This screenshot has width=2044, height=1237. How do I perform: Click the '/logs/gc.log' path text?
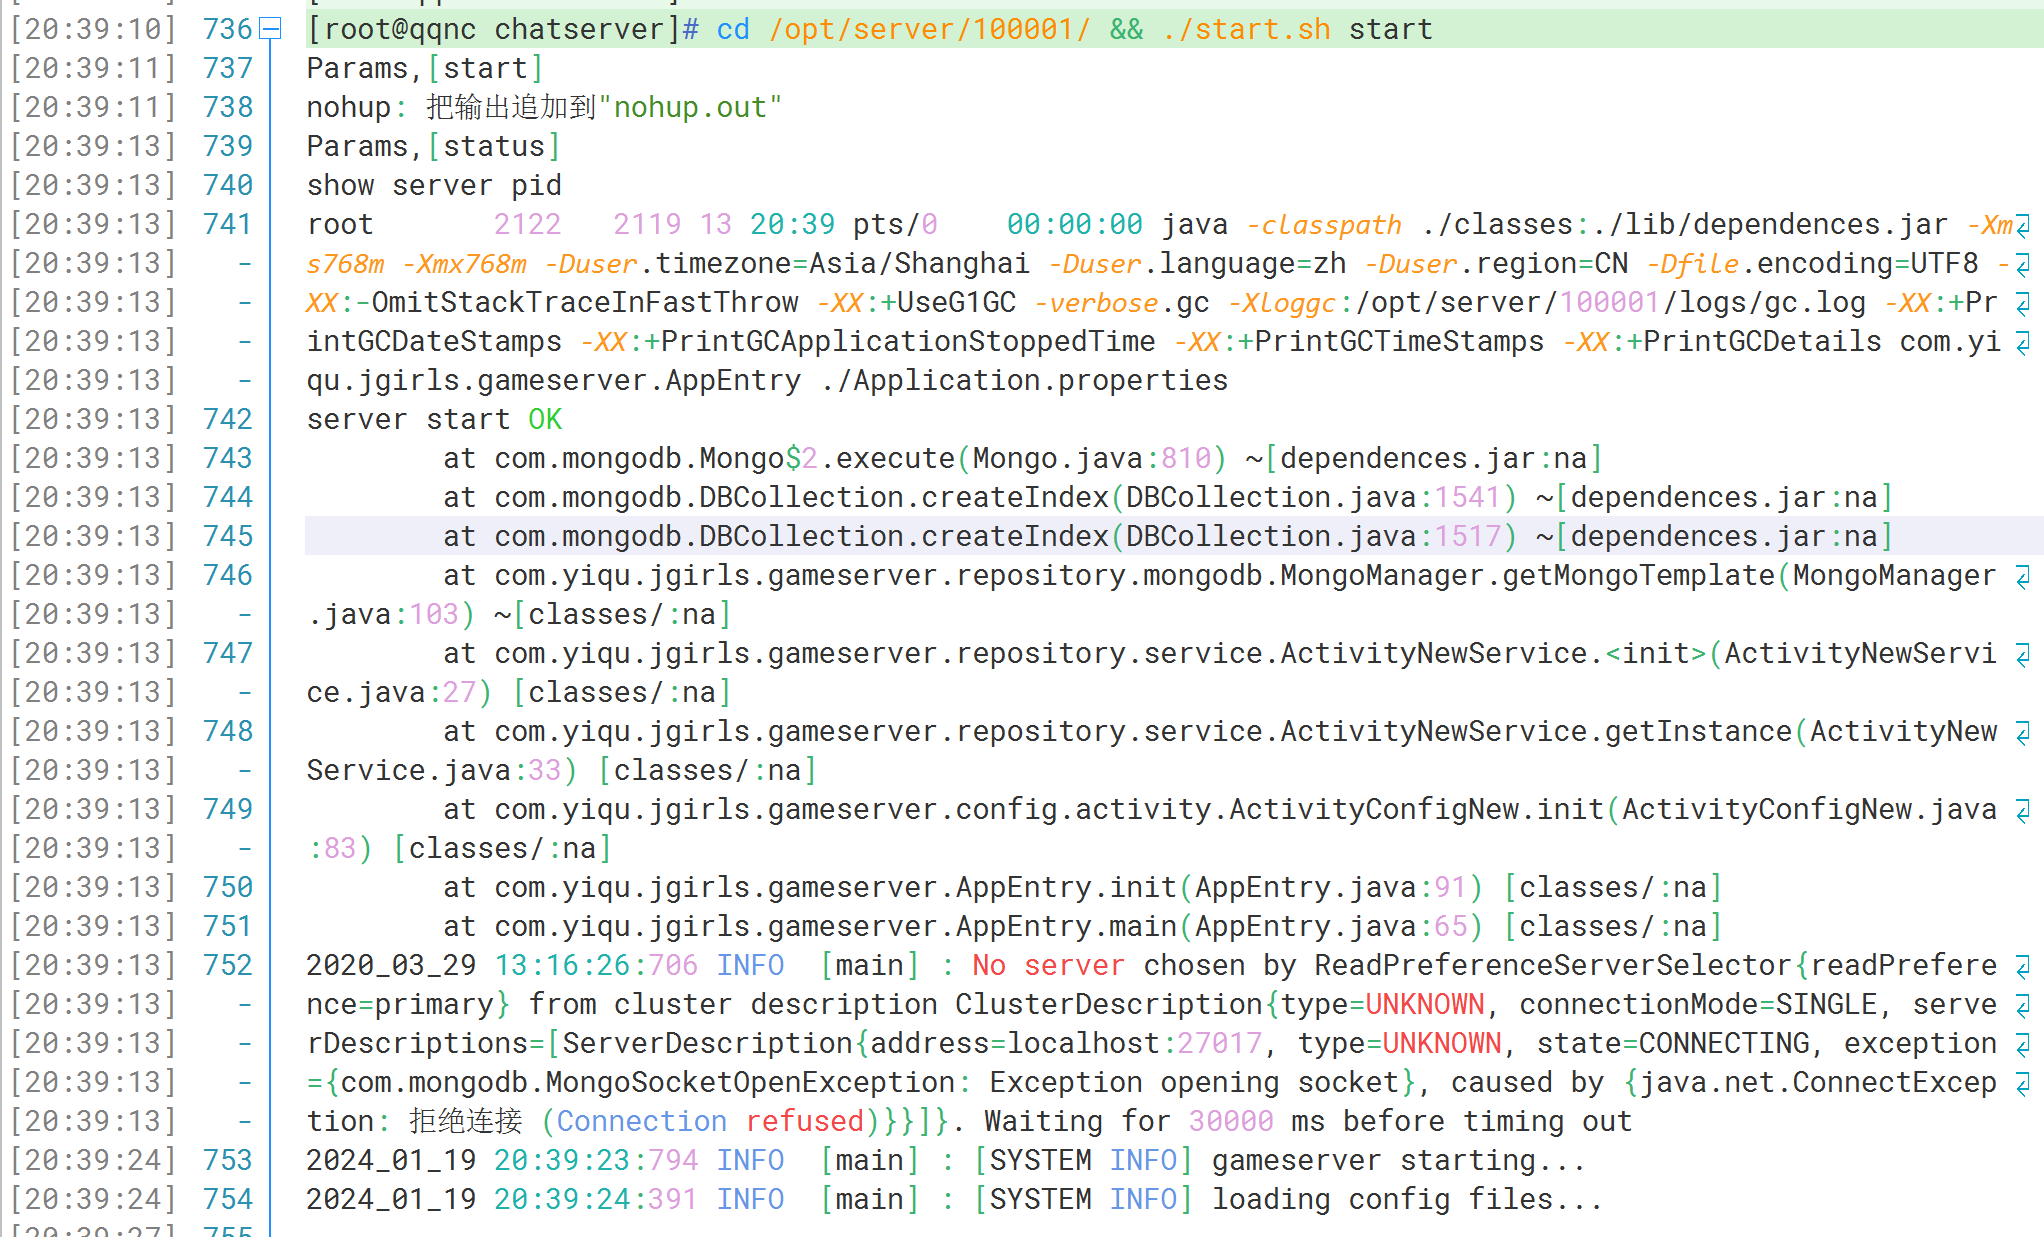point(1766,302)
